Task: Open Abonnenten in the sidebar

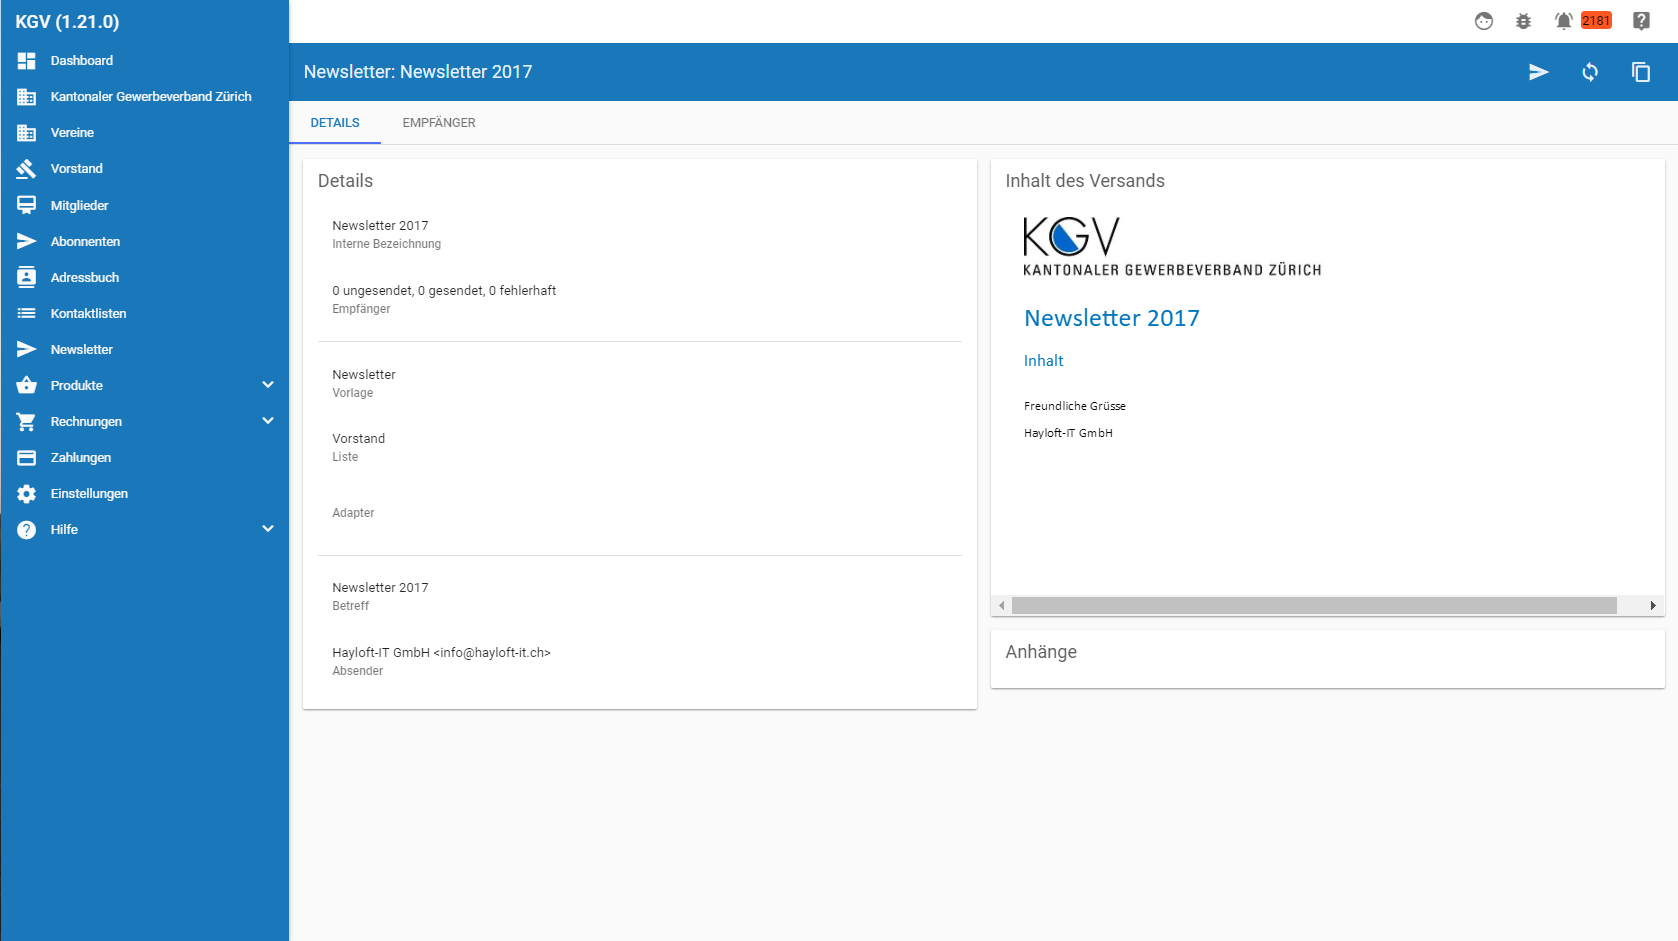Action: click(85, 242)
